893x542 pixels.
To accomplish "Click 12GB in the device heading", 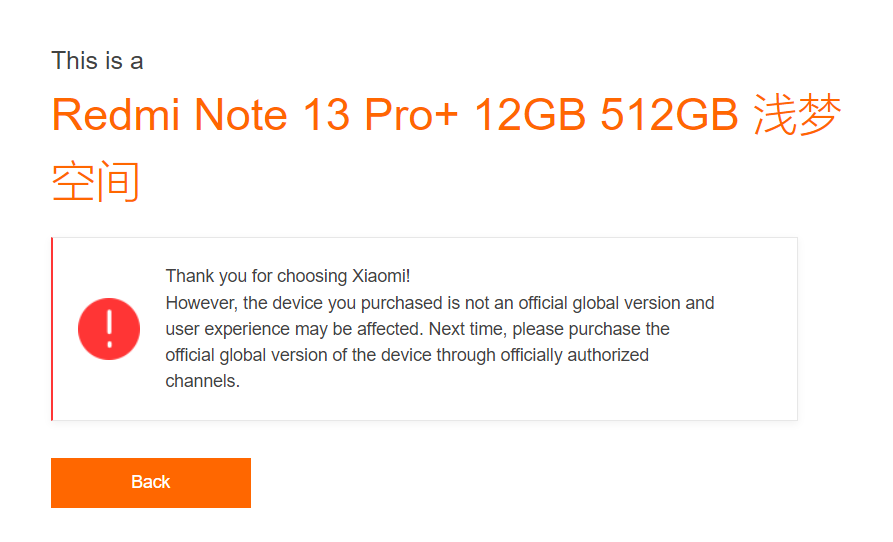I will [530, 115].
